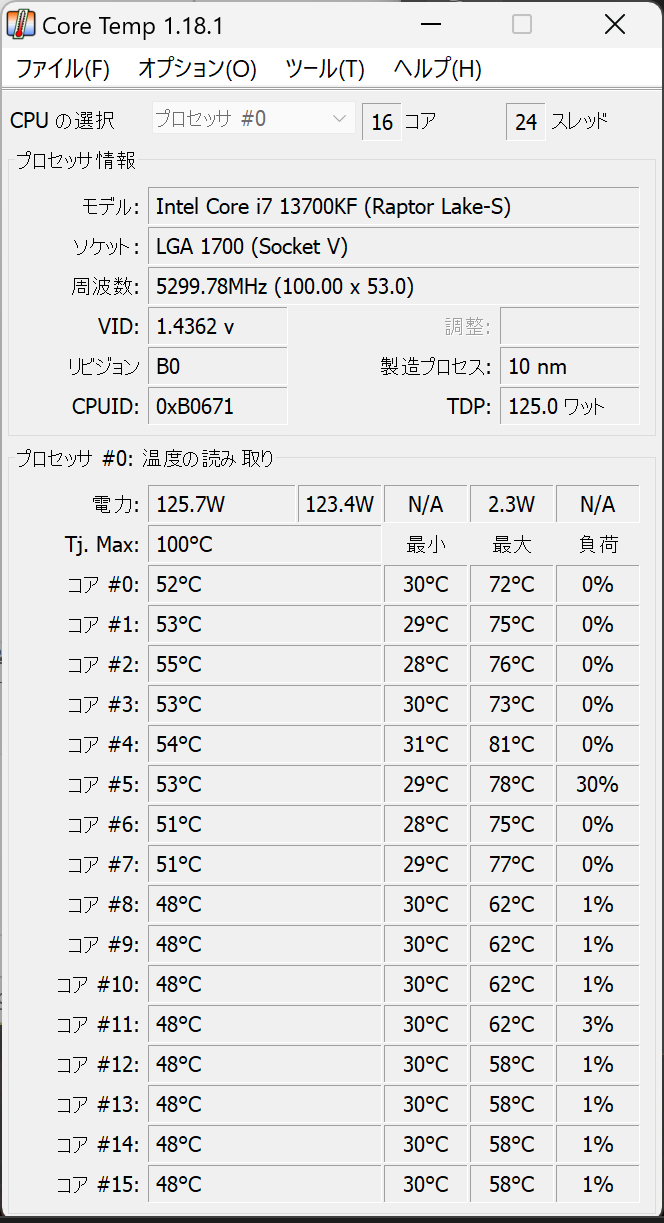The height and width of the screenshot is (1223, 664).
Task: Close the Core Temp window
Action: pos(615,24)
